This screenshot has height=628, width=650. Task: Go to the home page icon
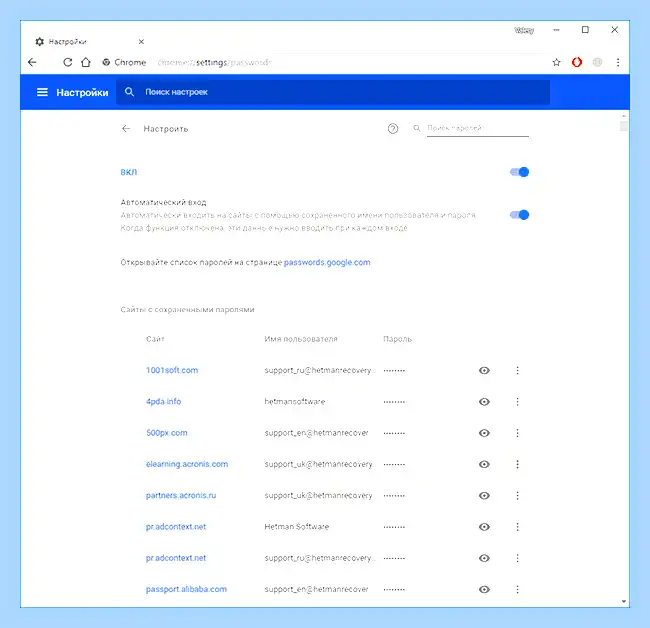point(86,62)
